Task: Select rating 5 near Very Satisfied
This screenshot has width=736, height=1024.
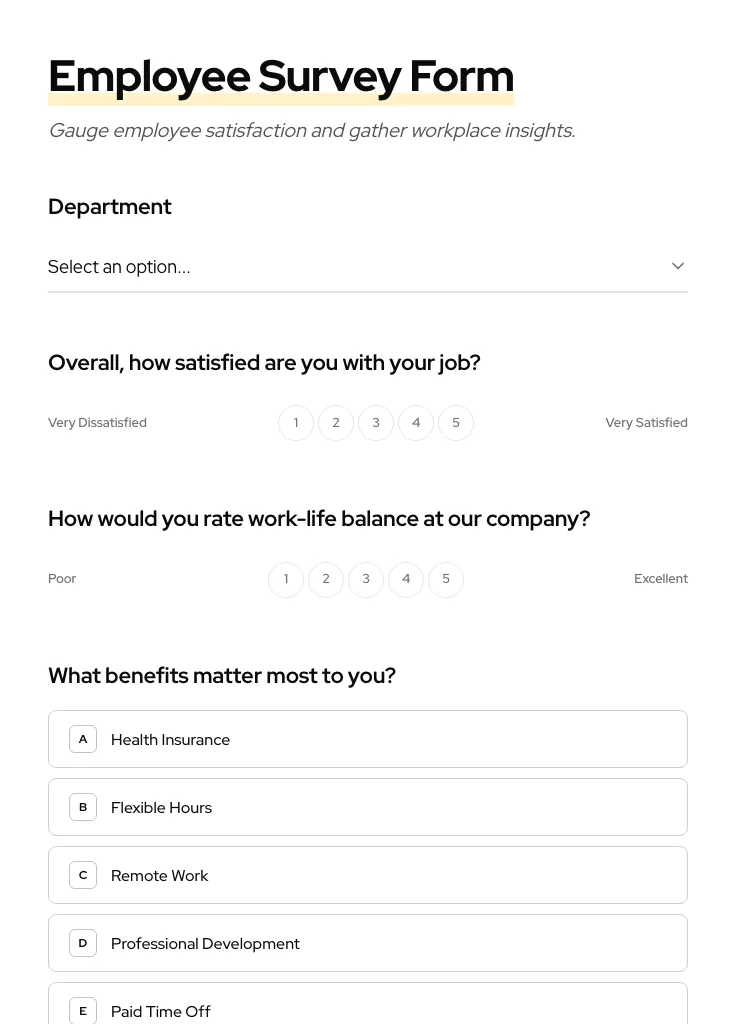Action: (456, 422)
